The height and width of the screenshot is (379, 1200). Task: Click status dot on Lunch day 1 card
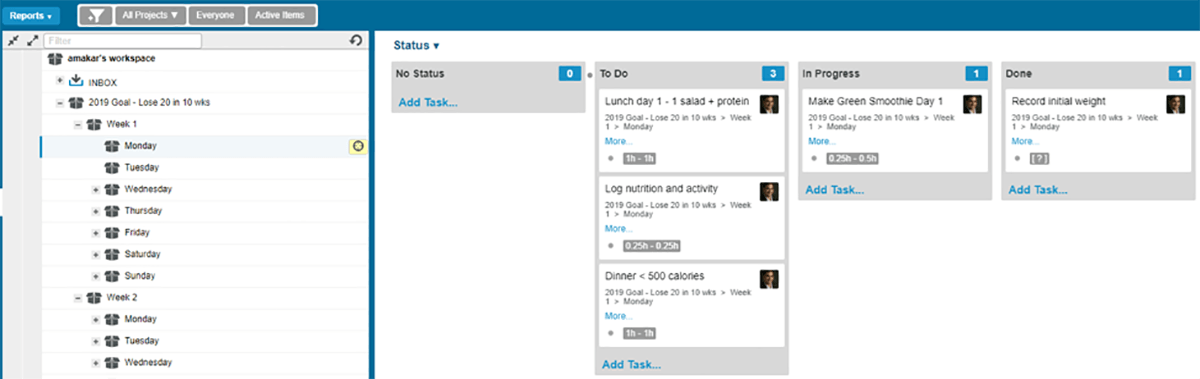pos(611,158)
